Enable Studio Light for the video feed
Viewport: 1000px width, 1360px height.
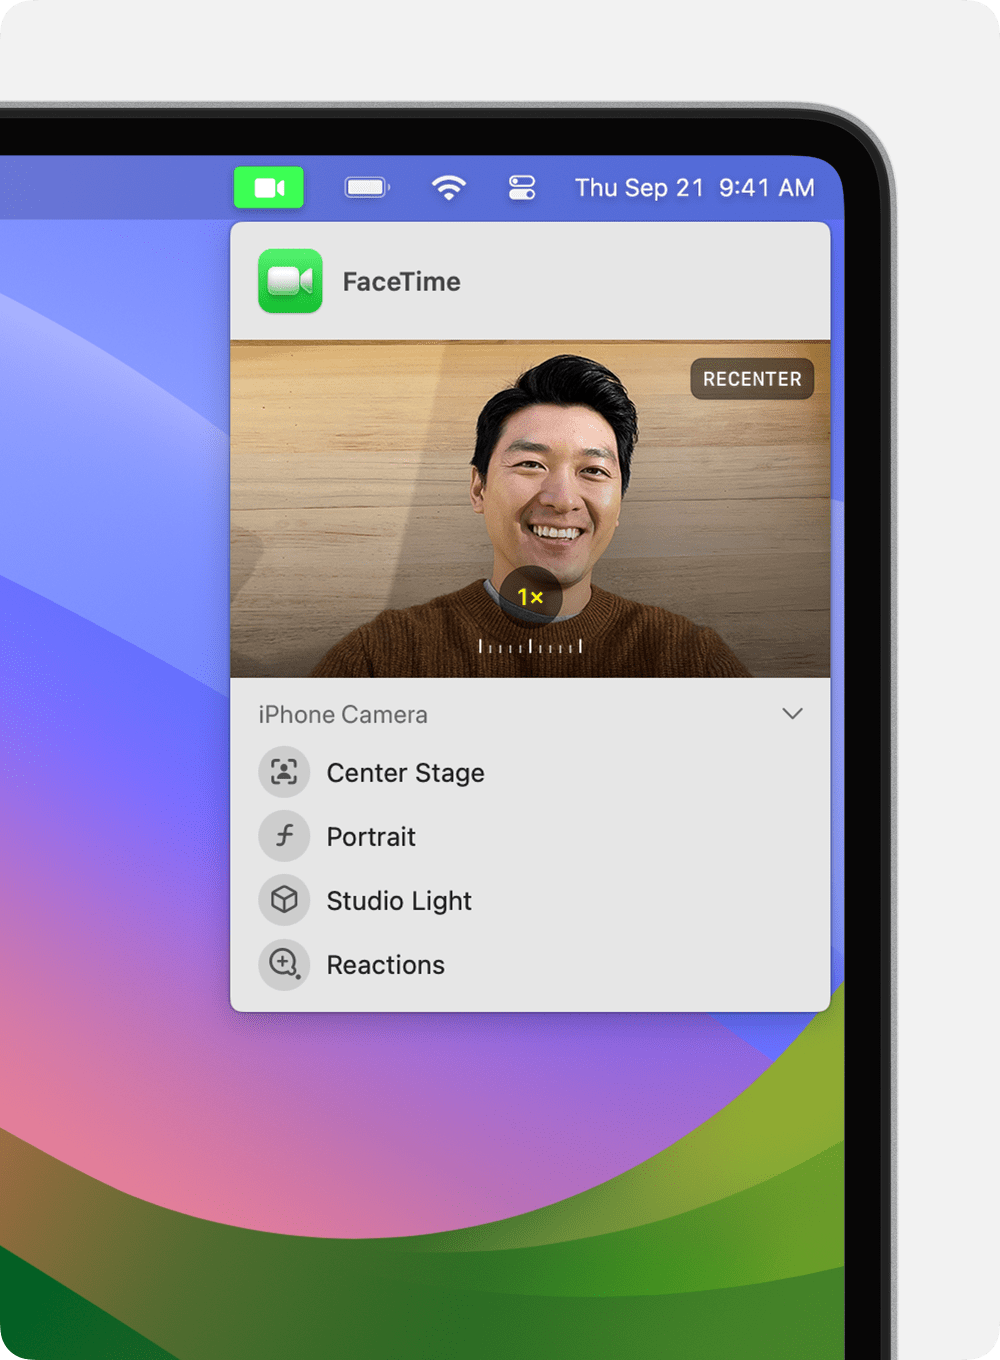click(x=398, y=900)
